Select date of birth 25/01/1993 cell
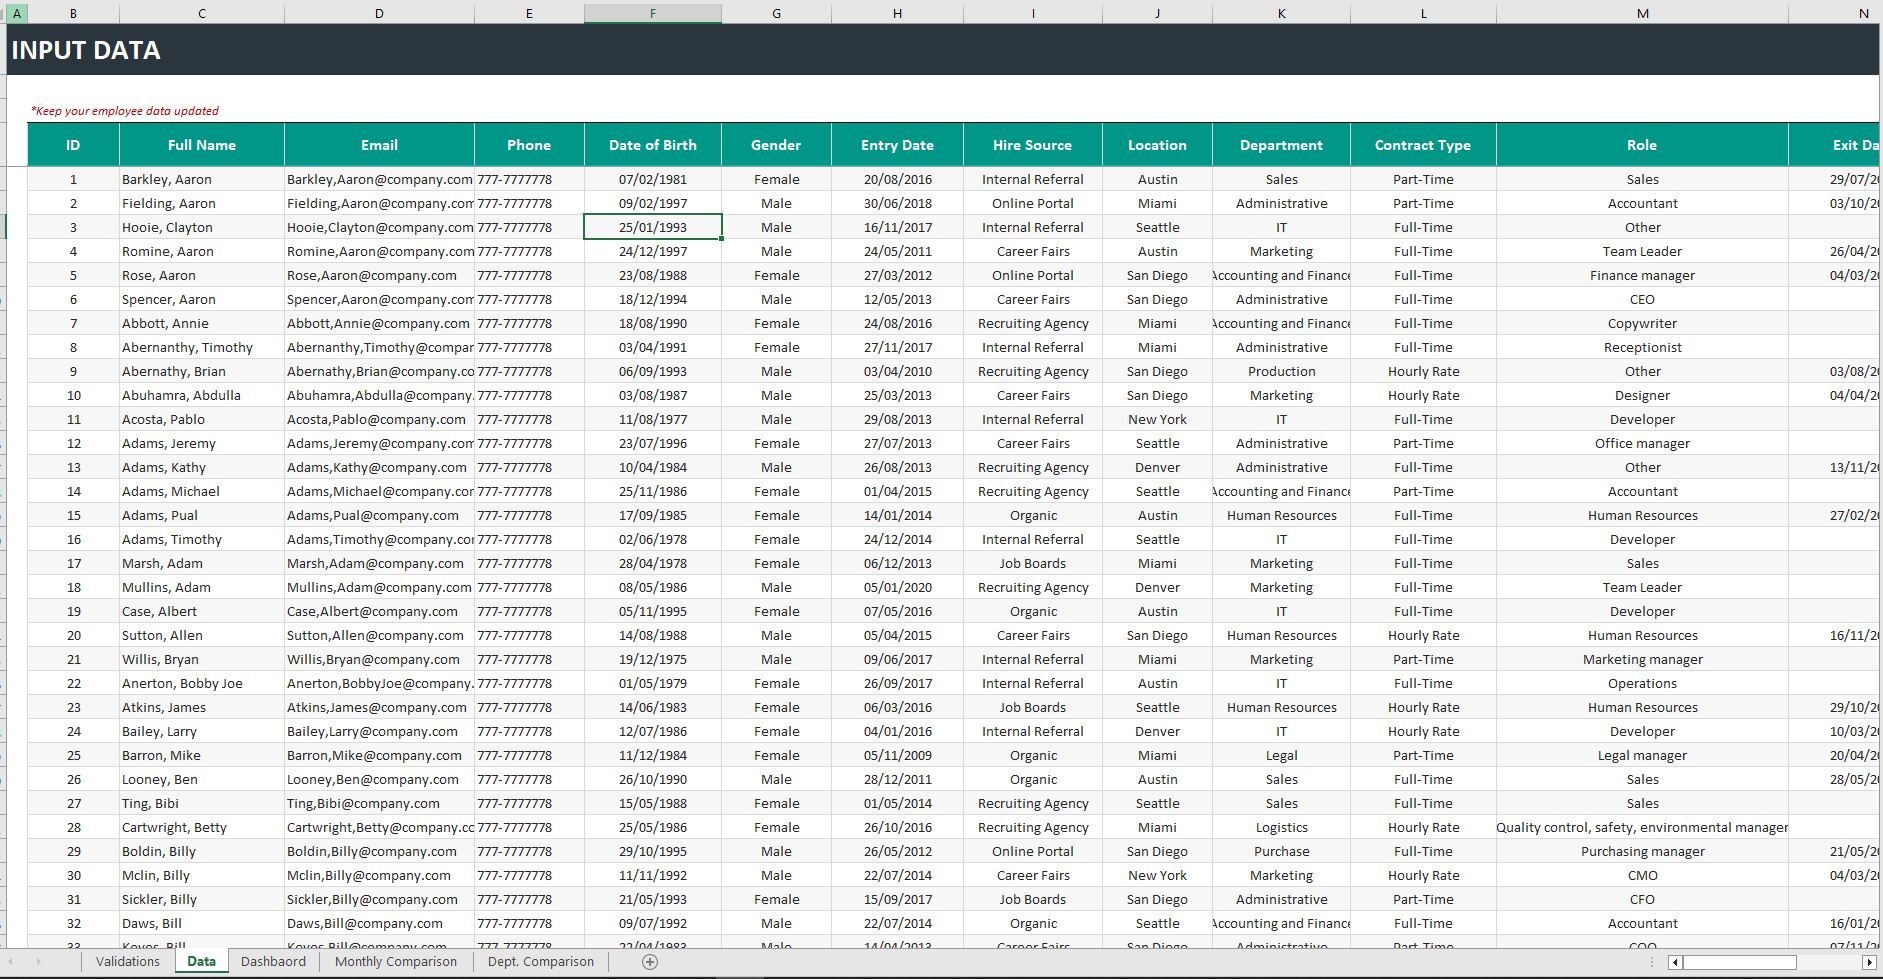This screenshot has width=1883, height=979. point(653,227)
